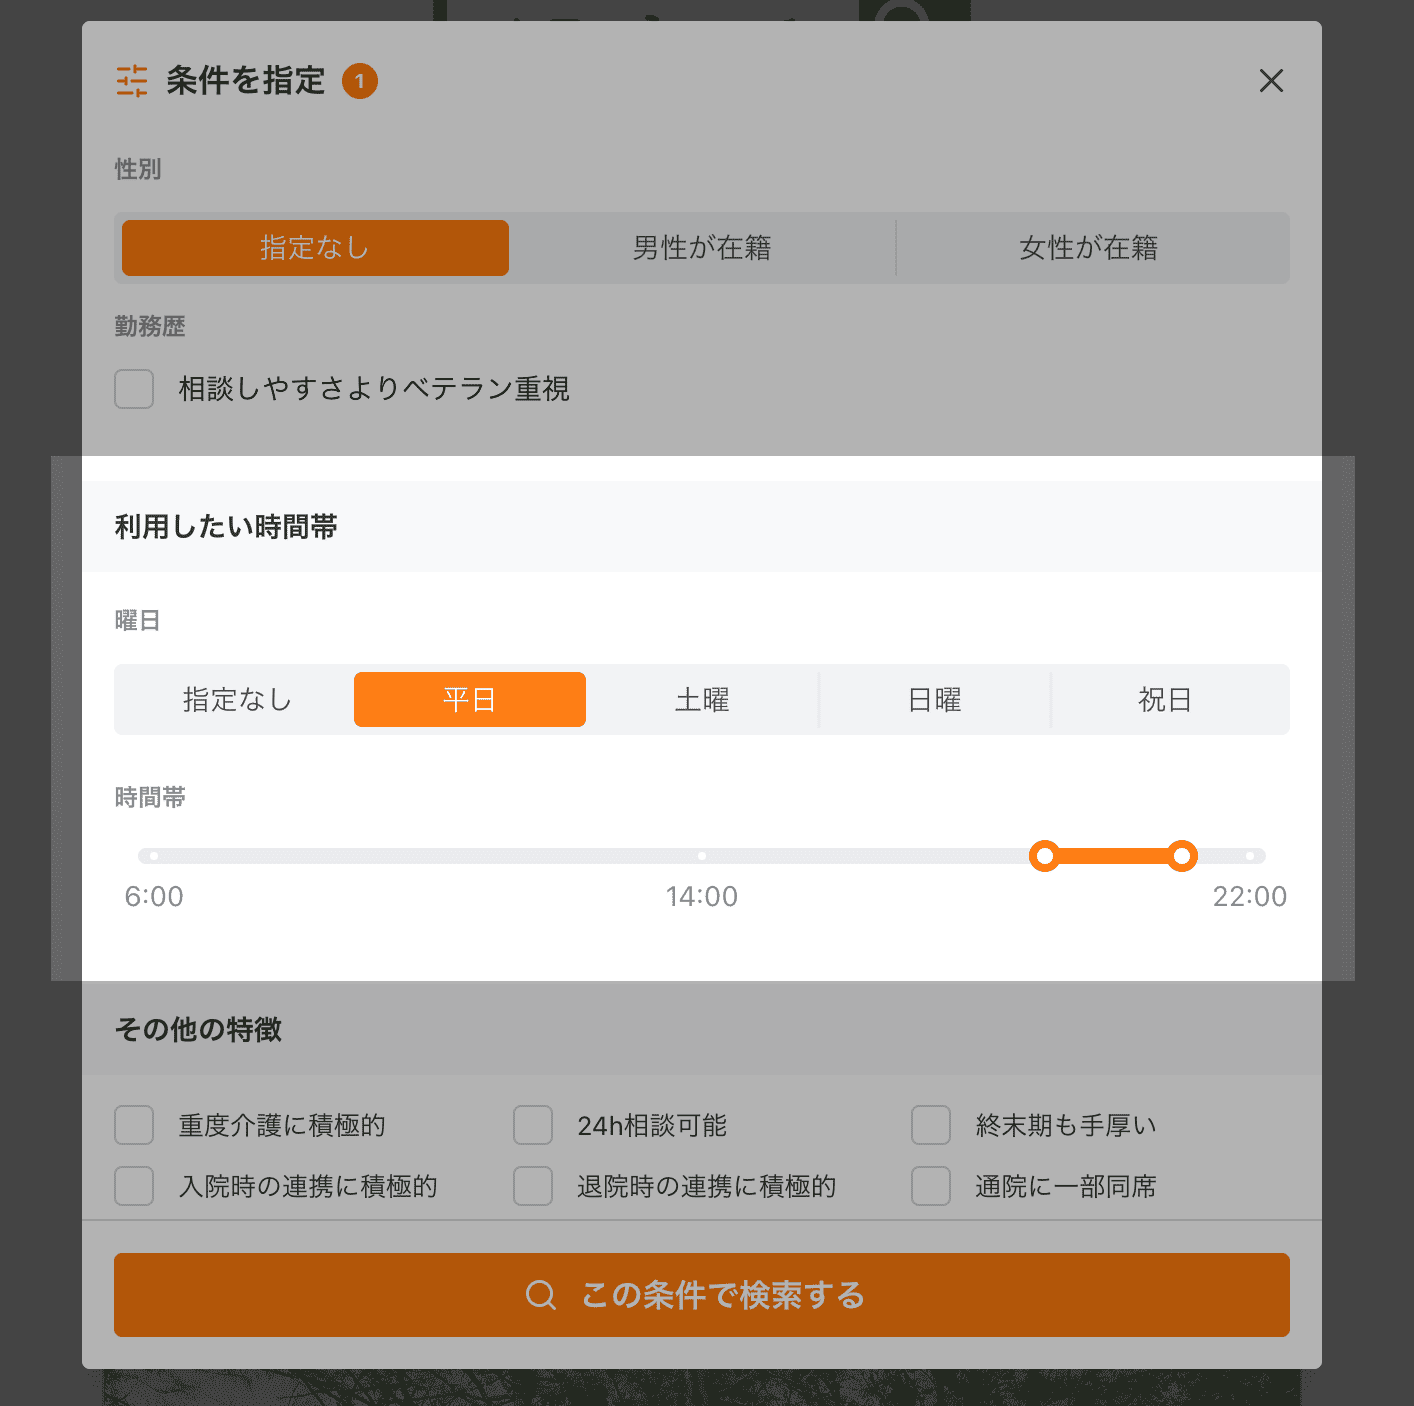This screenshot has width=1414, height=1406.
Task: Check 通院に一部同席 checkbox
Action: tap(931, 1186)
